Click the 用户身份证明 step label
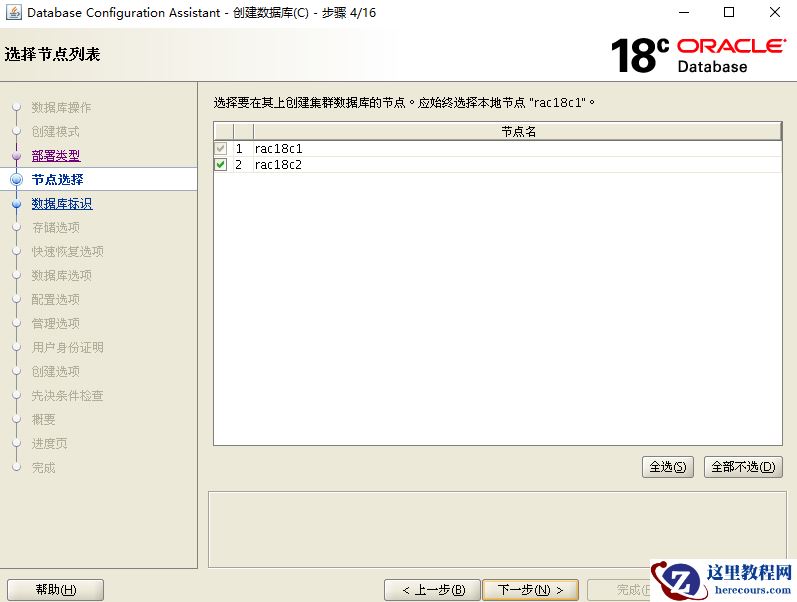 pos(68,347)
